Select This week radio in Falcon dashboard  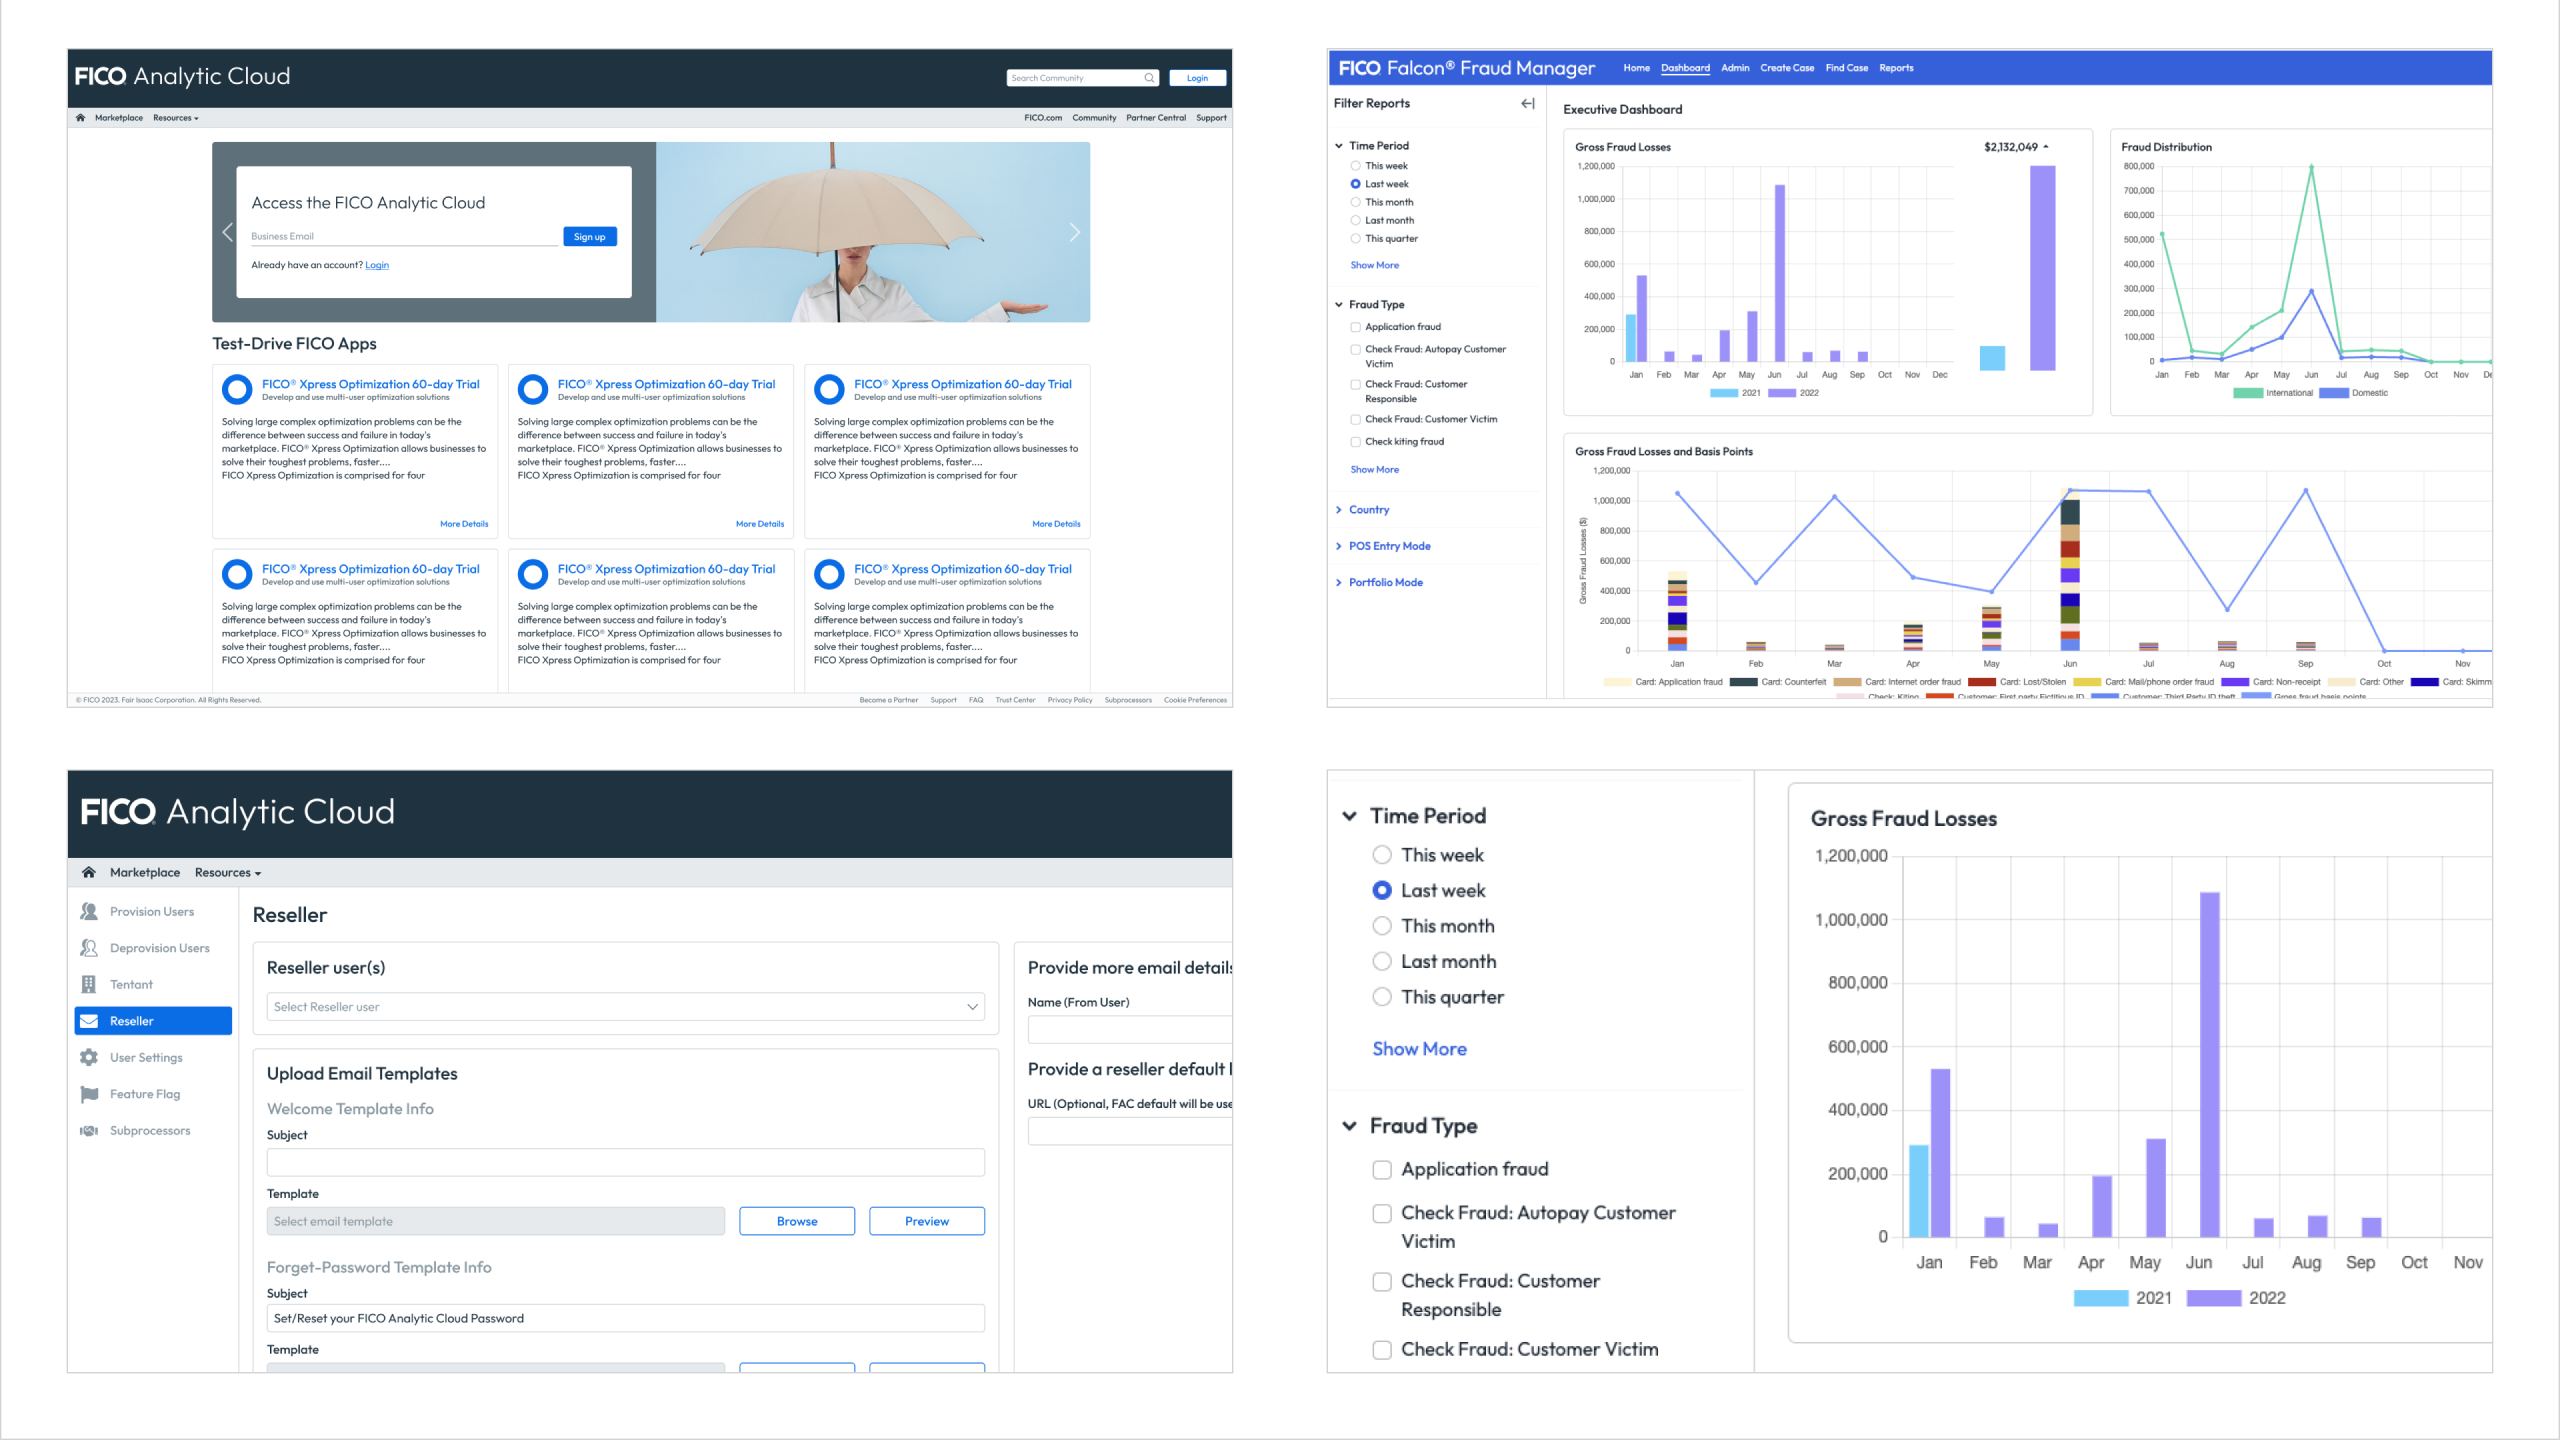[x=1356, y=166]
